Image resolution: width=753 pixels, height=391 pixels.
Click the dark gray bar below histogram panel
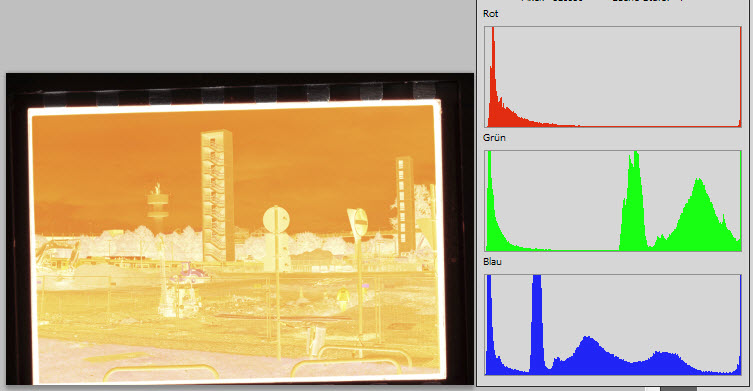point(678,389)
